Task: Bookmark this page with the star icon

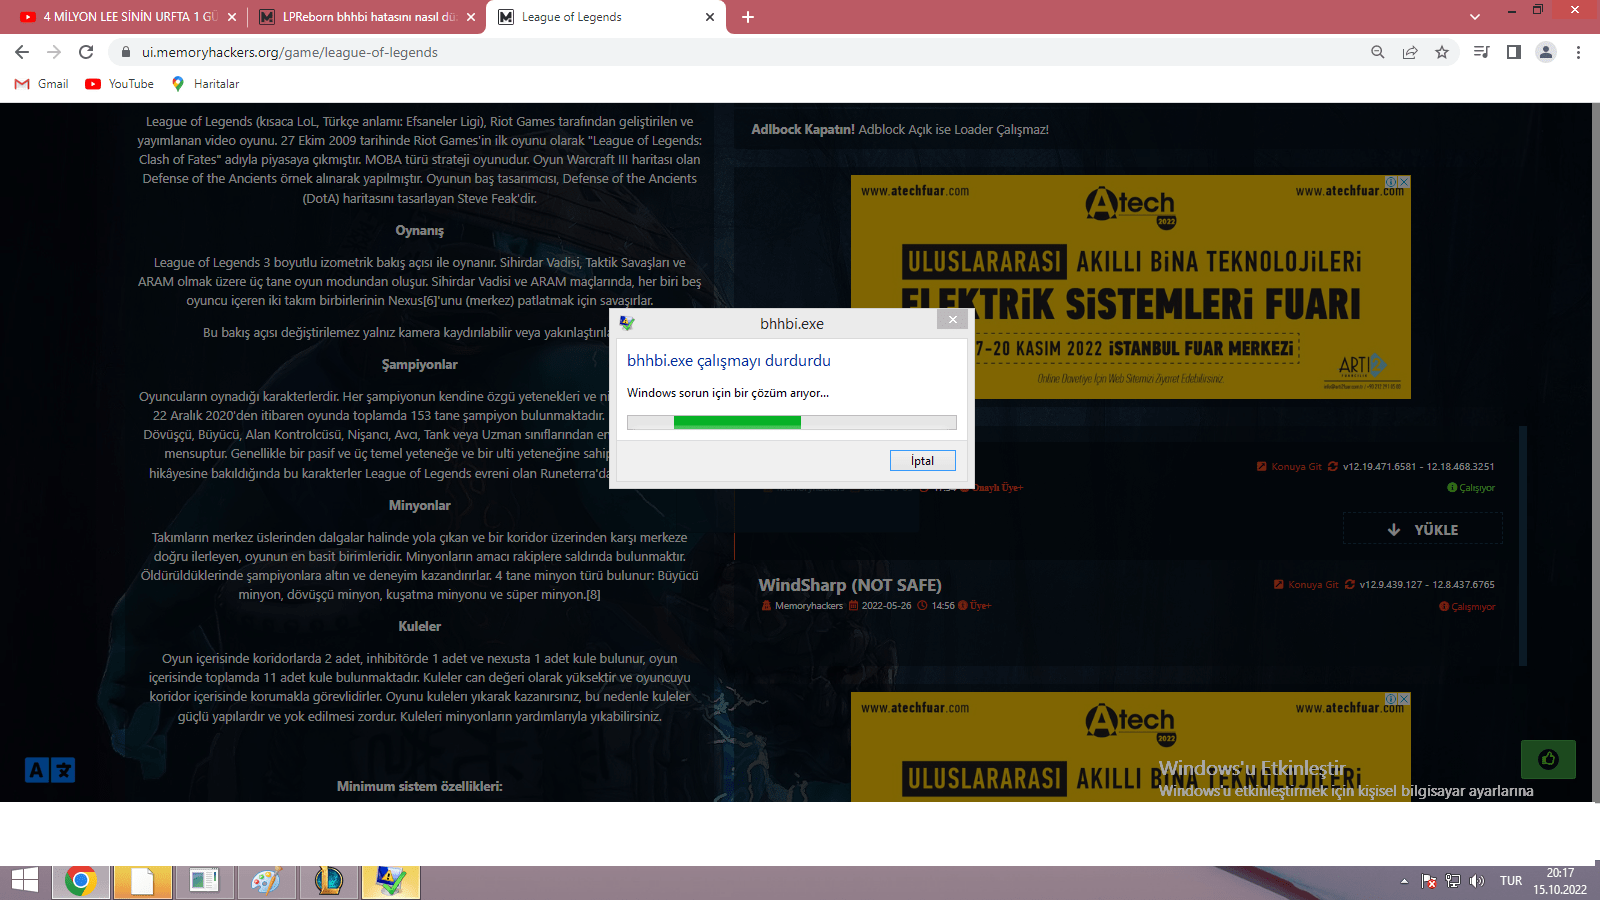Action: click(1442, 52)
